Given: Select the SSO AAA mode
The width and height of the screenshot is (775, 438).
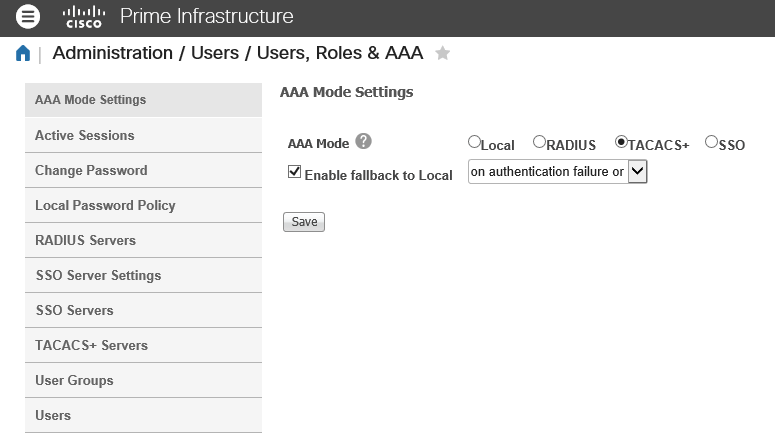Looking at the screenshot, I should click(x=711, y=142).
